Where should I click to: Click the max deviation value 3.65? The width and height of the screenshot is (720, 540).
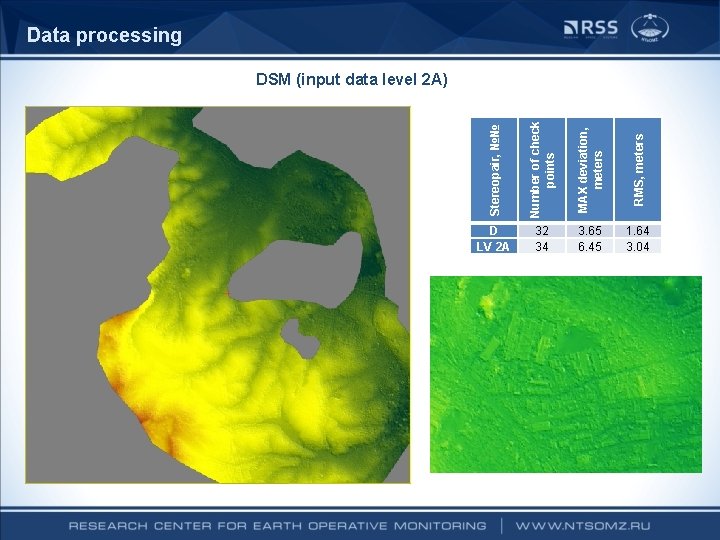click(x=590, y=231)
